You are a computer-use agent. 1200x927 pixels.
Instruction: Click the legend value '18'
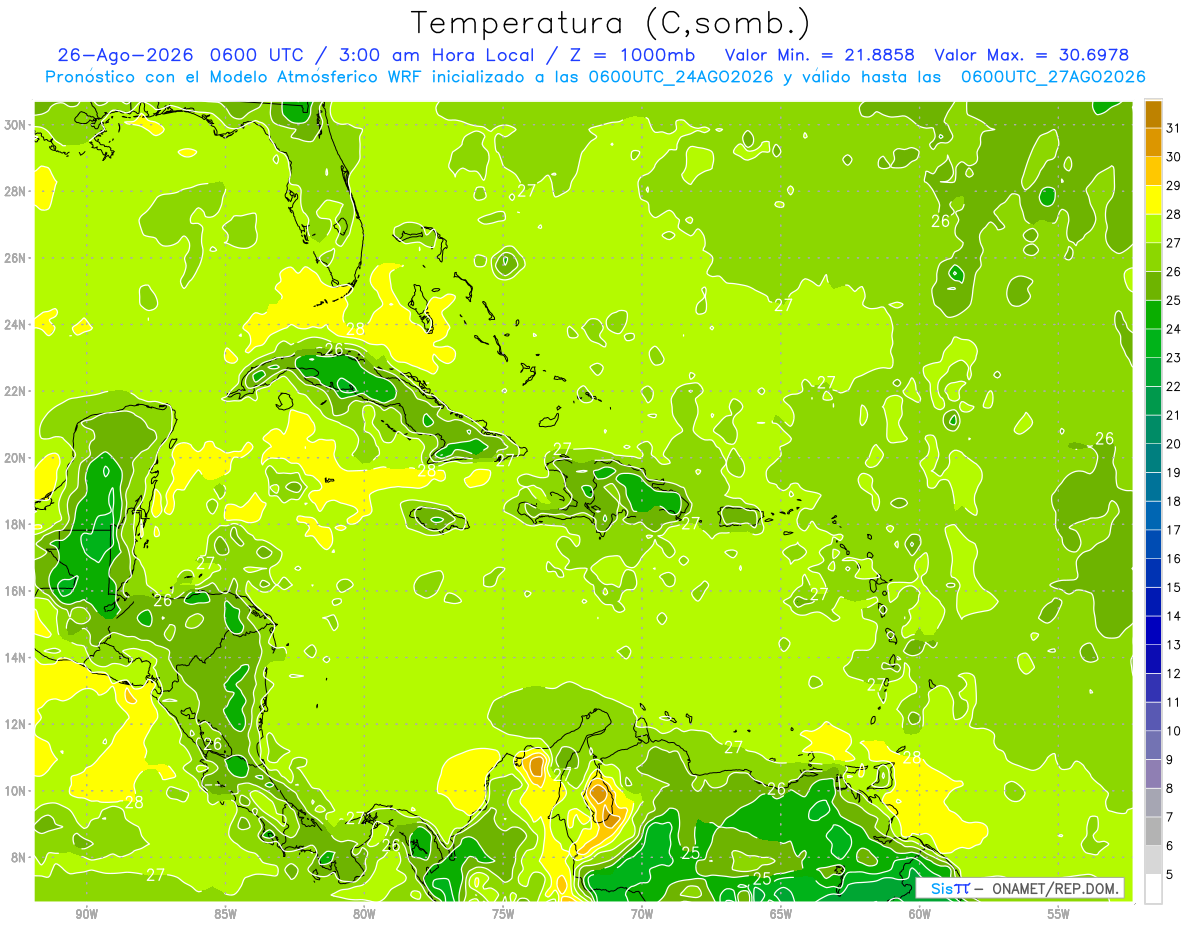(1174, 501)
